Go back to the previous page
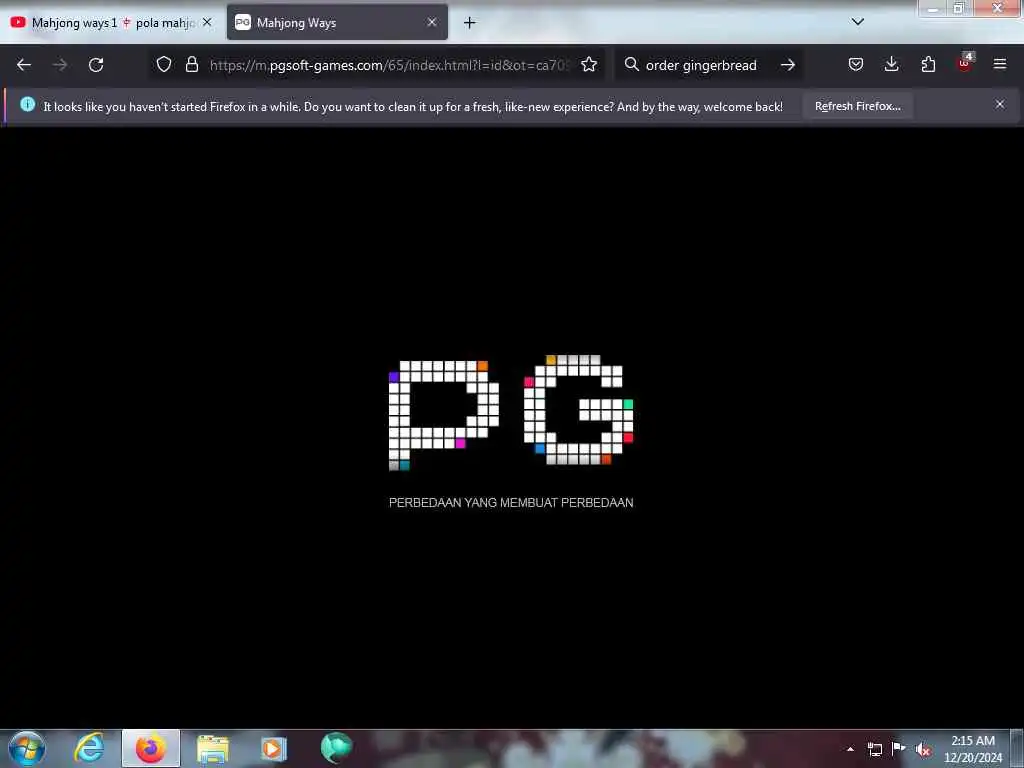 (24, 65)
